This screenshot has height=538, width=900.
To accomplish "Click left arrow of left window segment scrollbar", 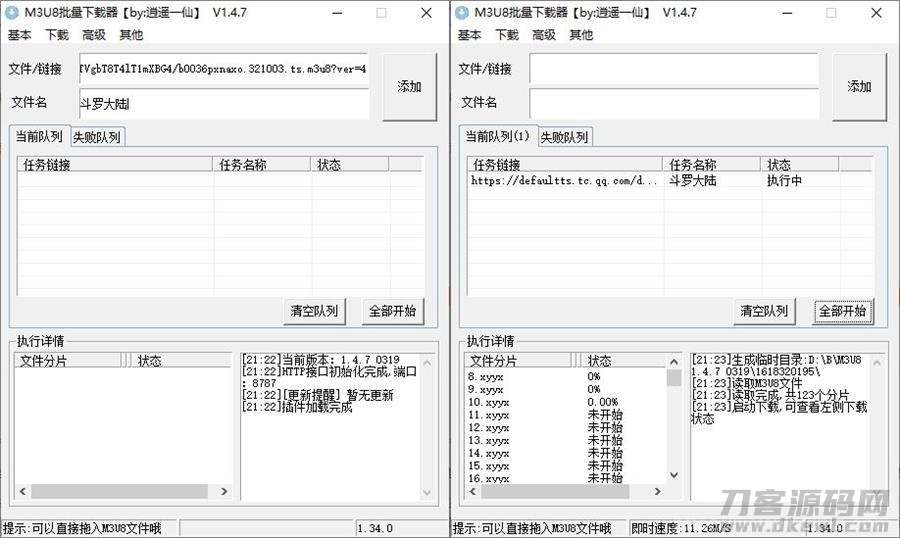I will coord(23,491).
